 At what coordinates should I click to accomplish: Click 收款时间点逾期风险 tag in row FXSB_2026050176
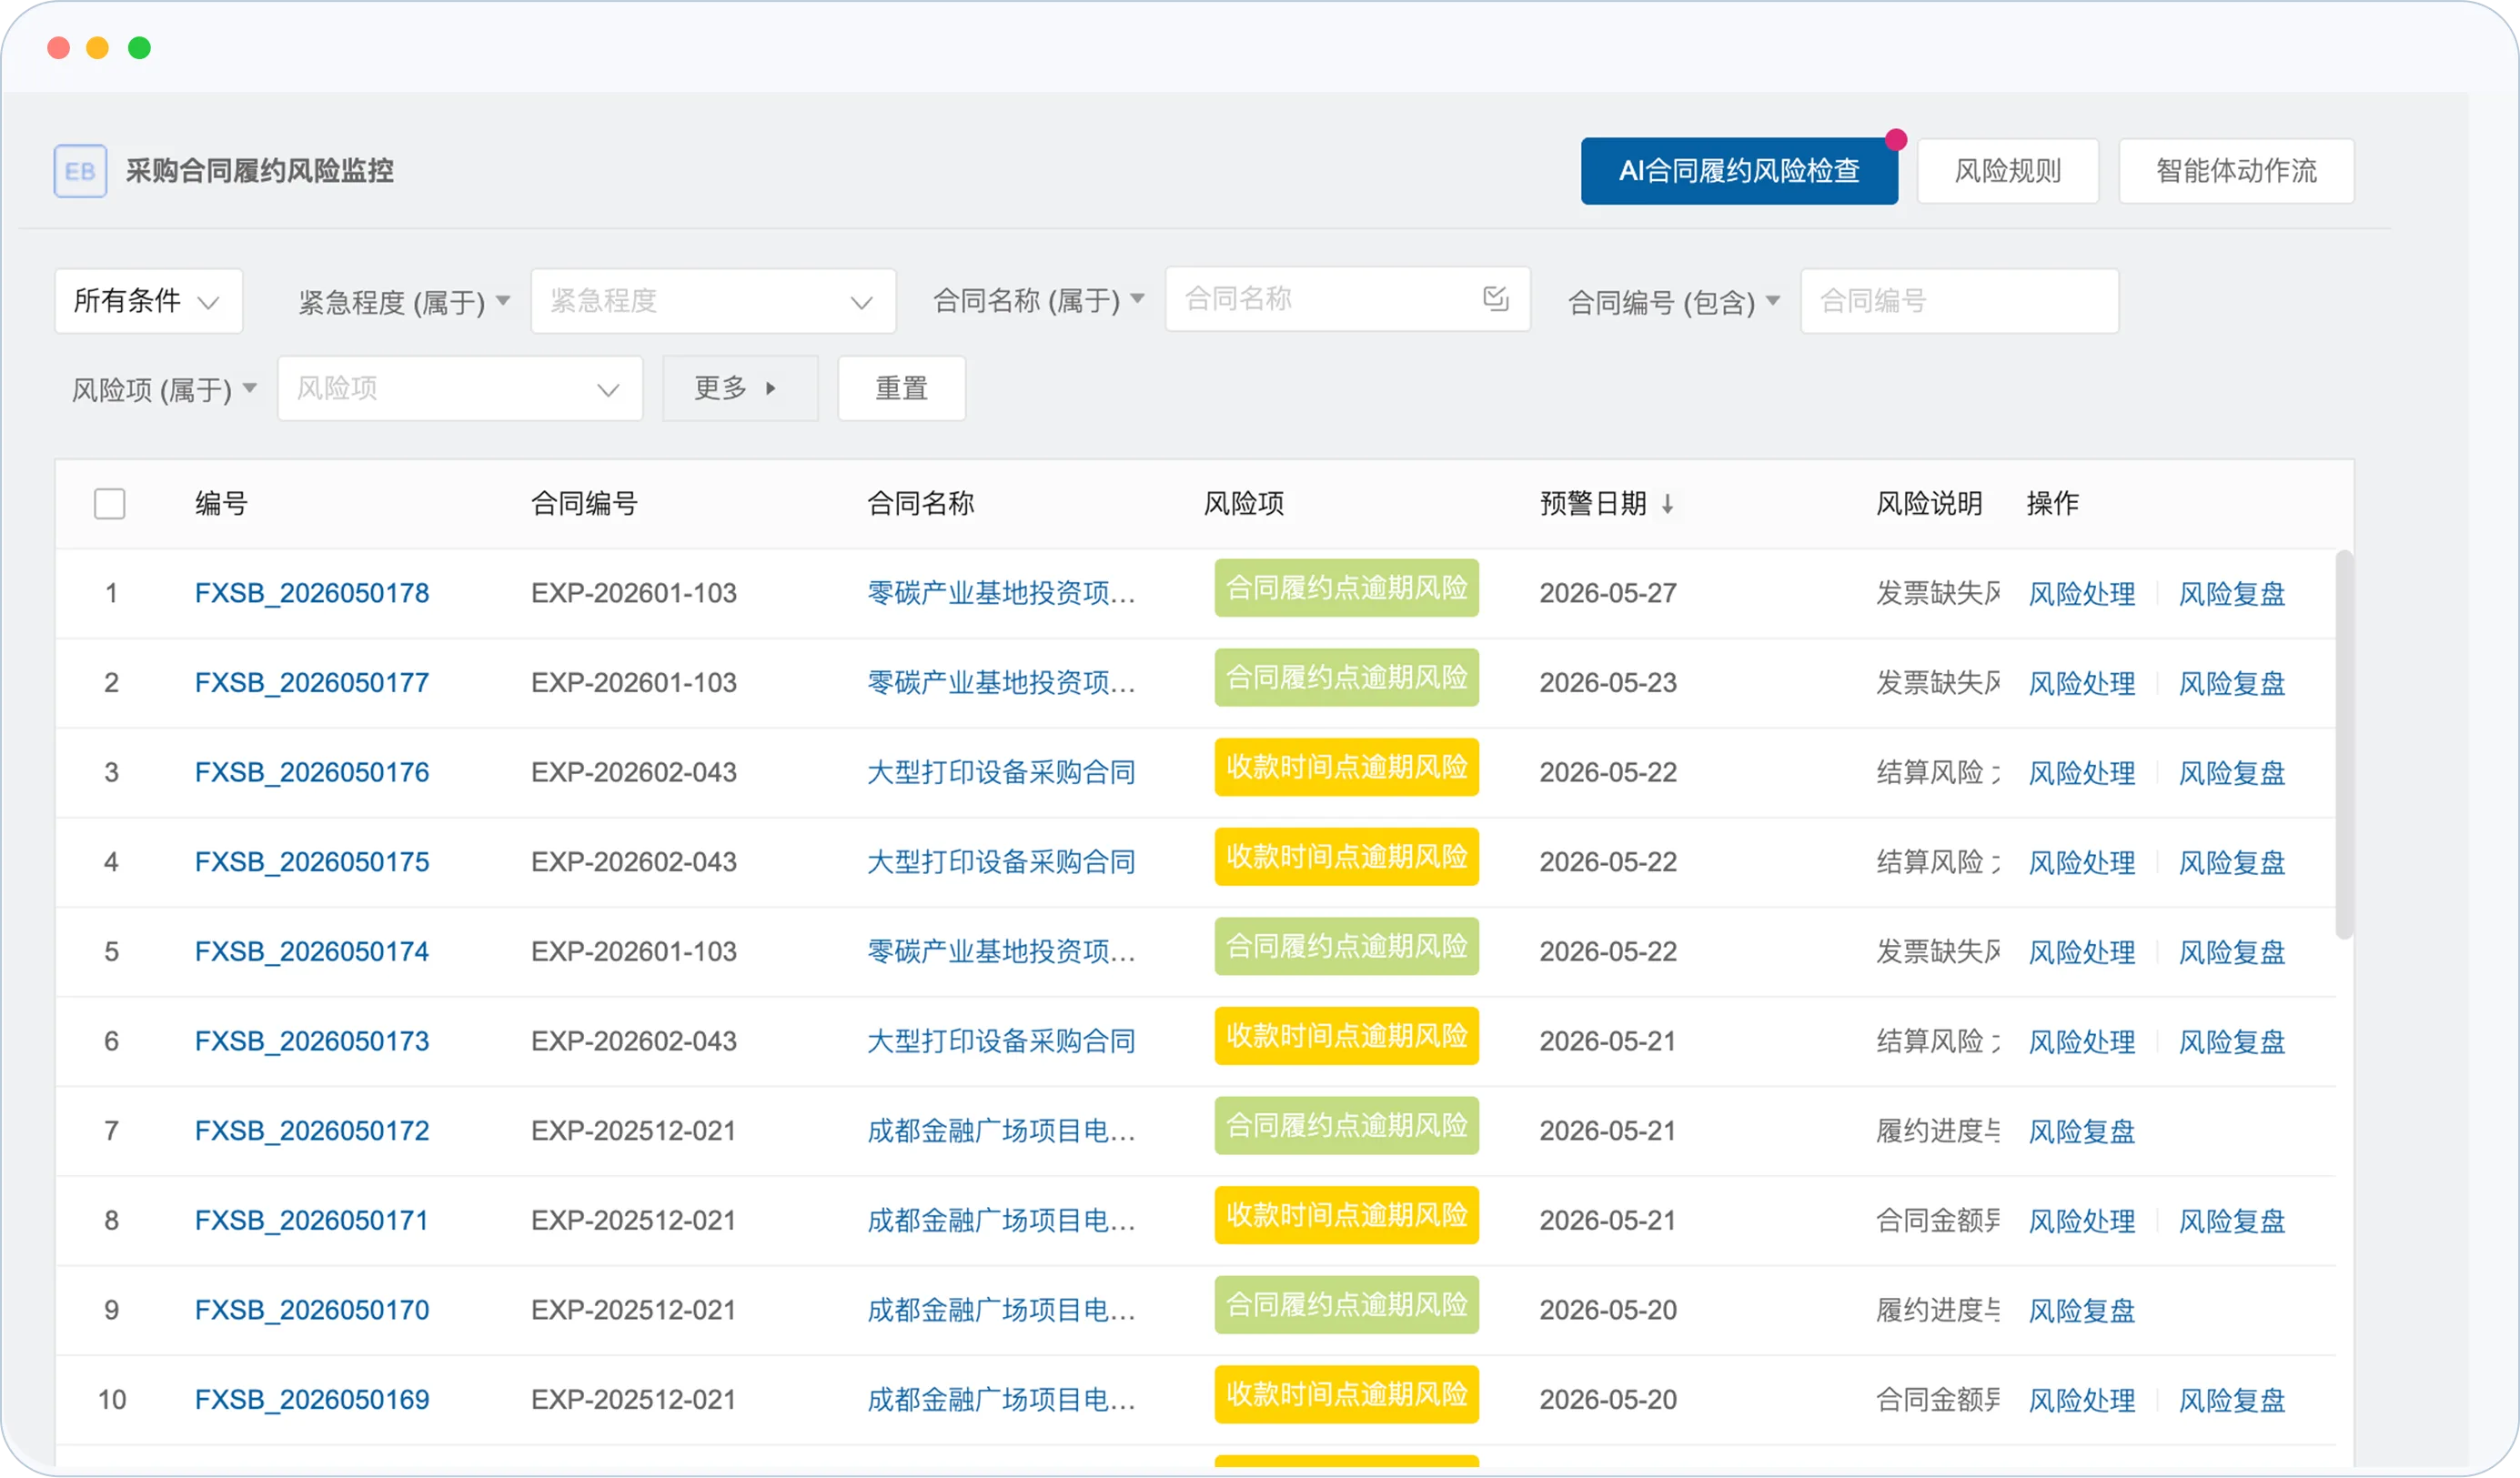click(1346, 767)
